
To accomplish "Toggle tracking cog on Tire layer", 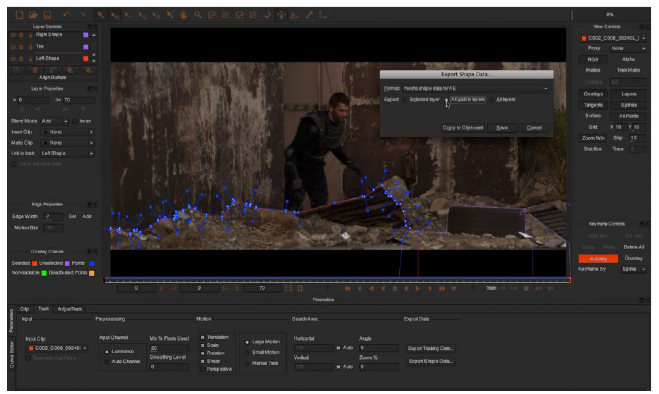I will click(x=21, y=47).
